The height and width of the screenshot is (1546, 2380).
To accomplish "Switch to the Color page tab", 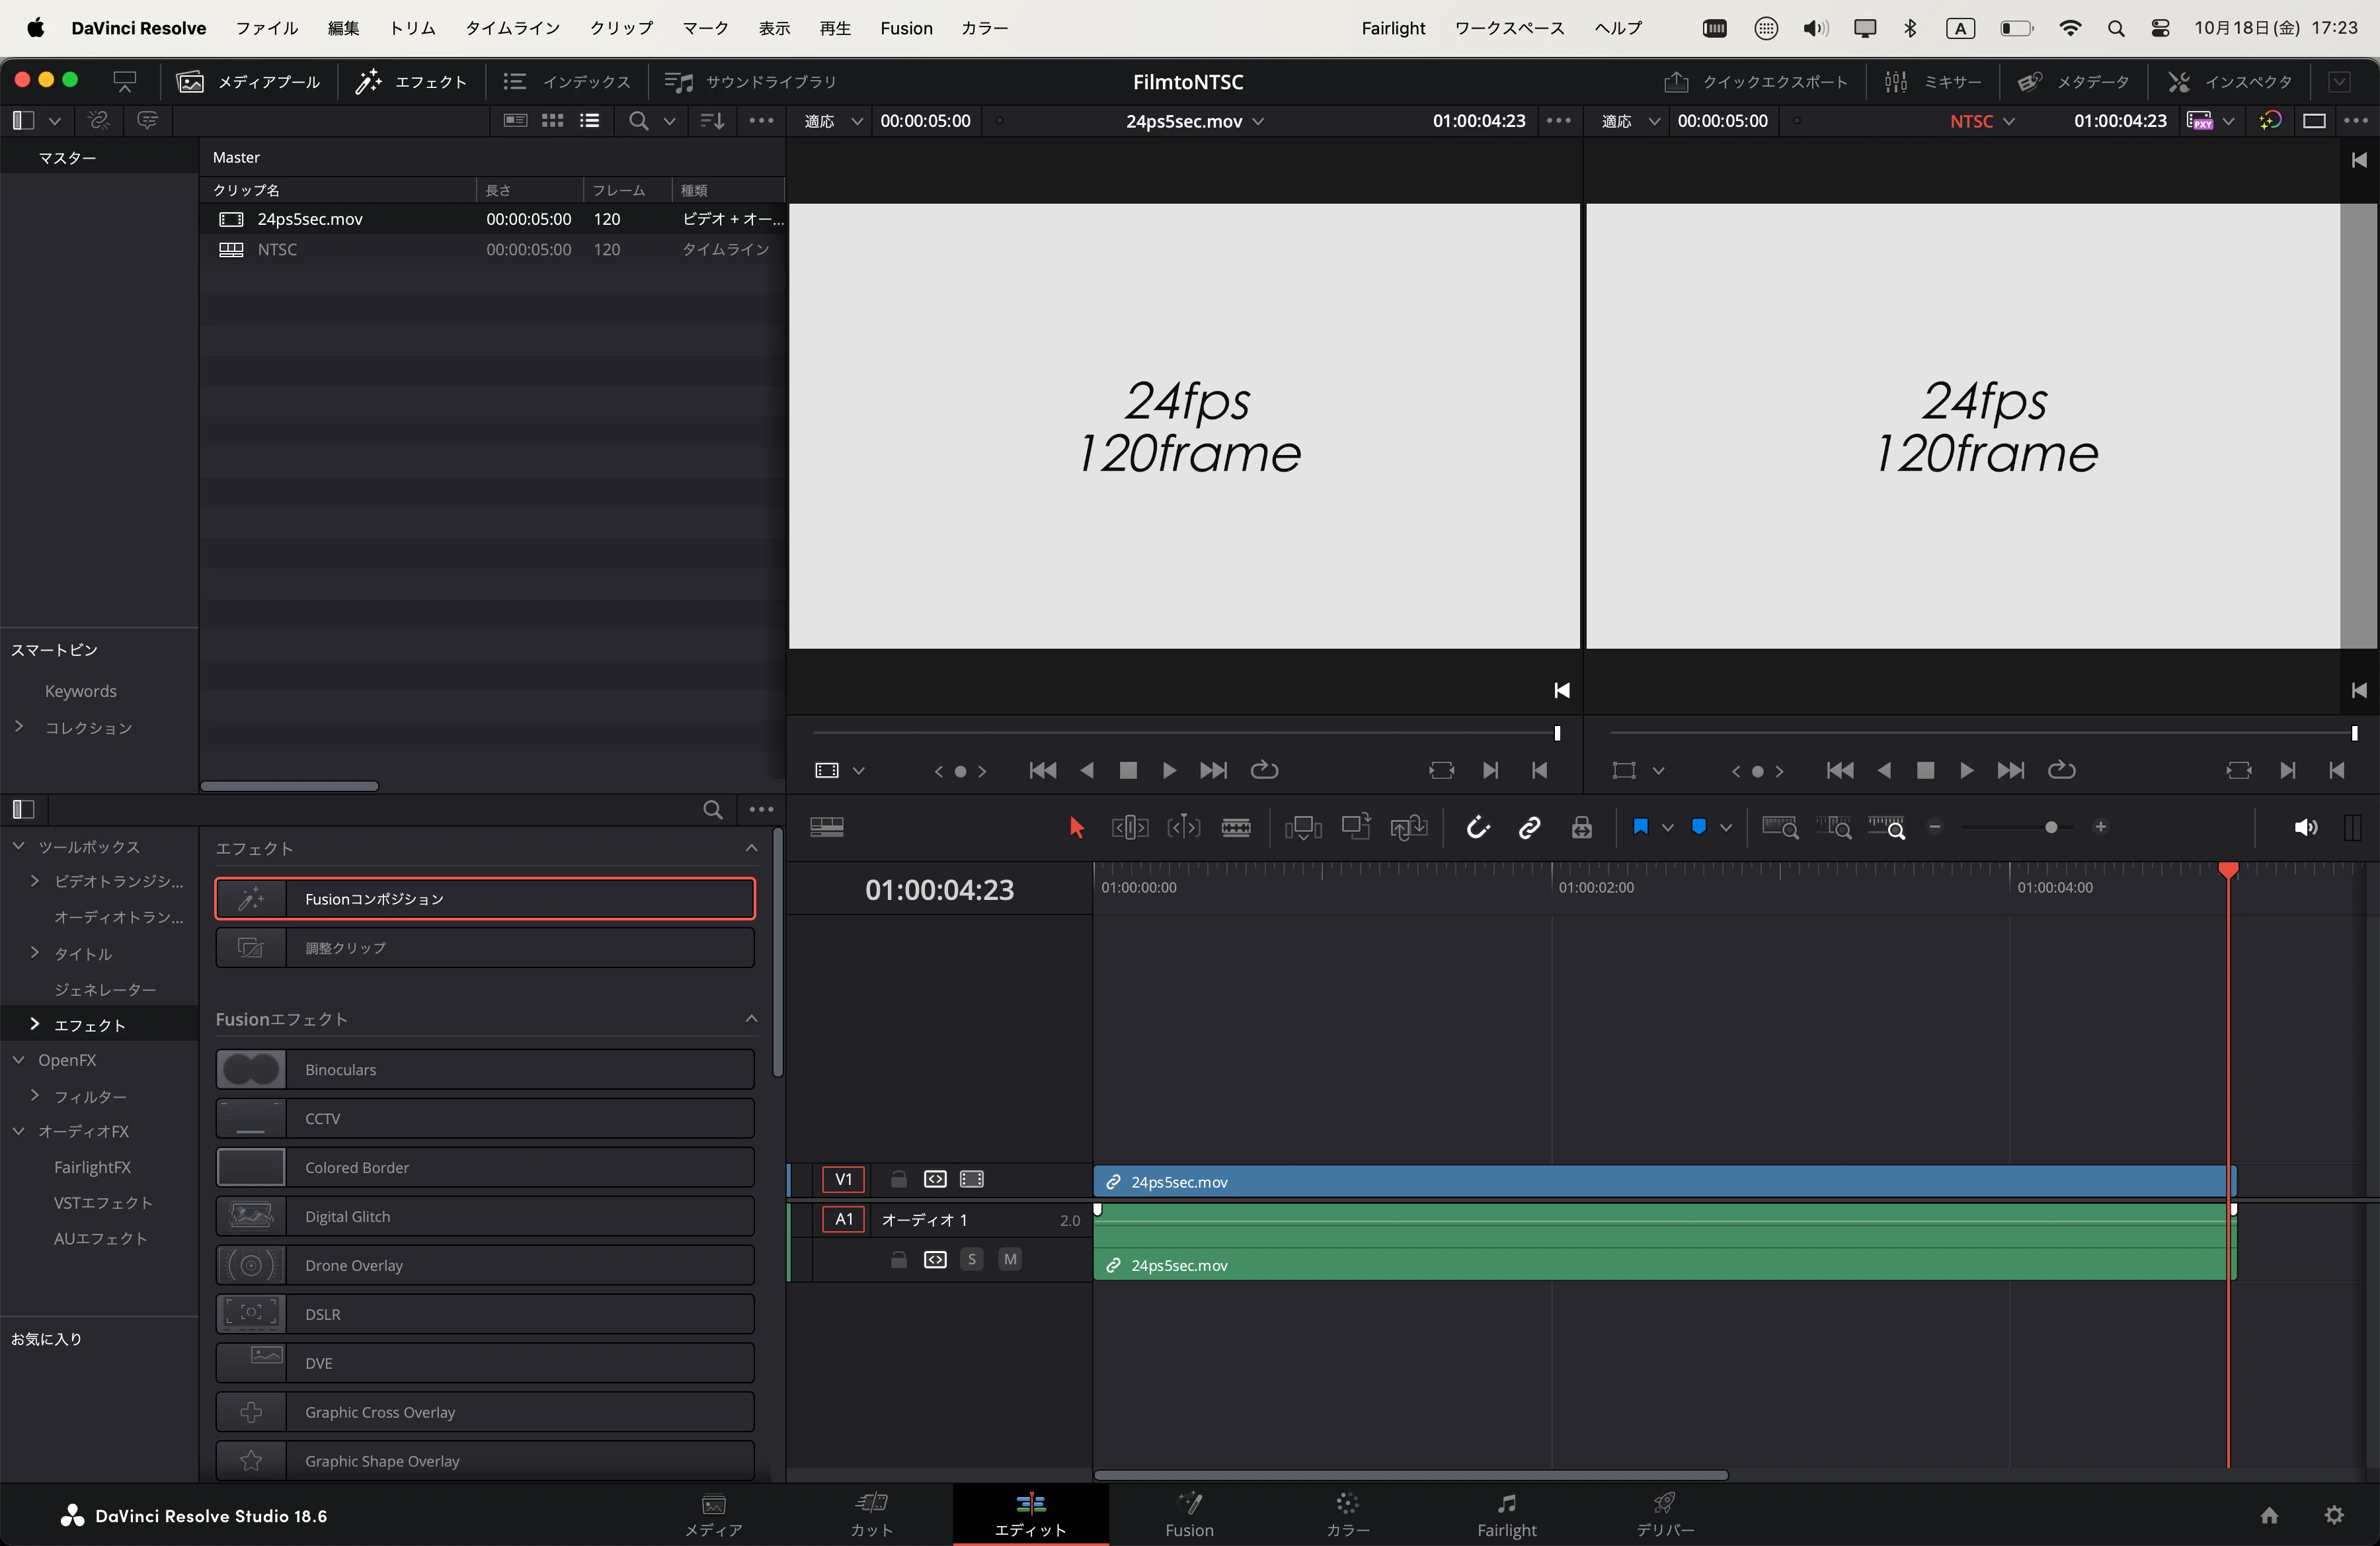I will pyautogui.click(x=1347, y=1515).
